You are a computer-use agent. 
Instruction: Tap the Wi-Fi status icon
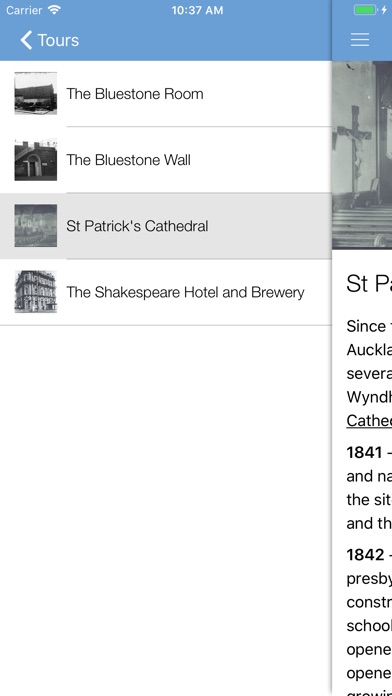pos(54,10)
